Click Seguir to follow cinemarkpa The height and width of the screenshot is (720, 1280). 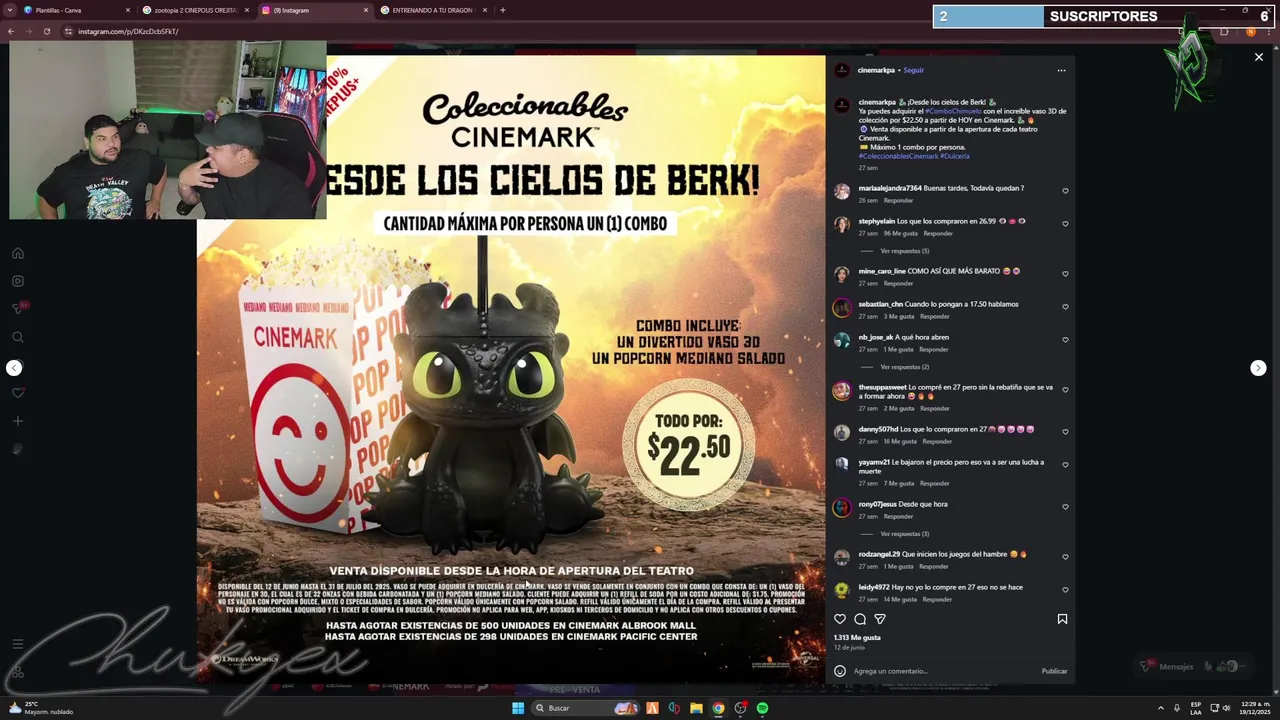point(913,70)
